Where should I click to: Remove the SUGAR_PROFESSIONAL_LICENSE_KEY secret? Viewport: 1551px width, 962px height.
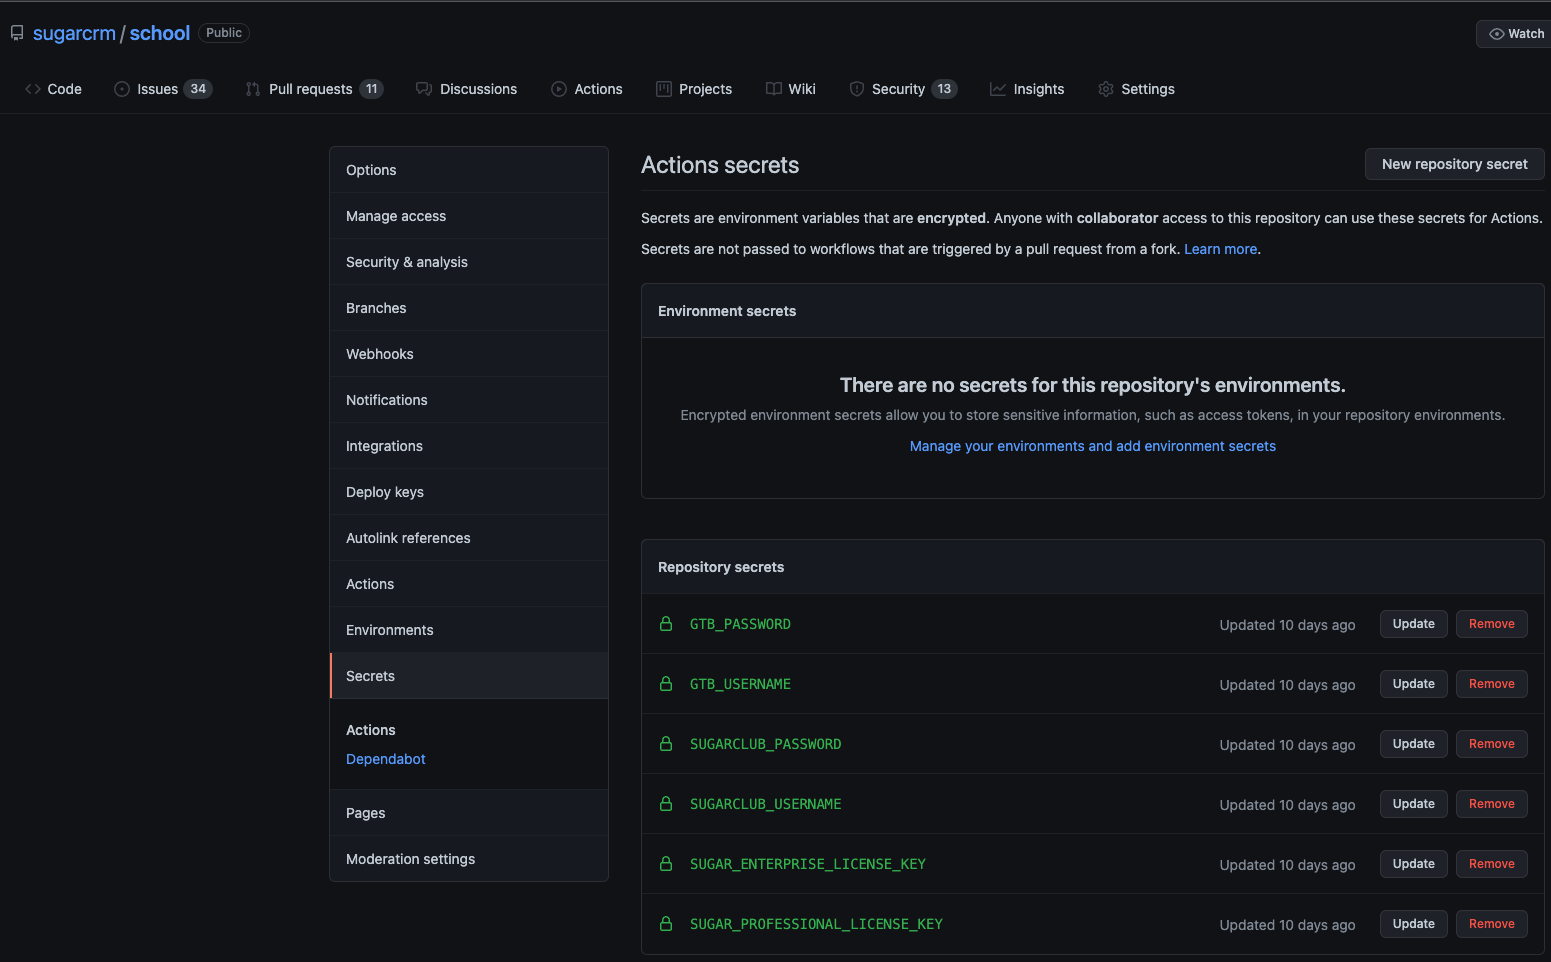click(1491, 924)
